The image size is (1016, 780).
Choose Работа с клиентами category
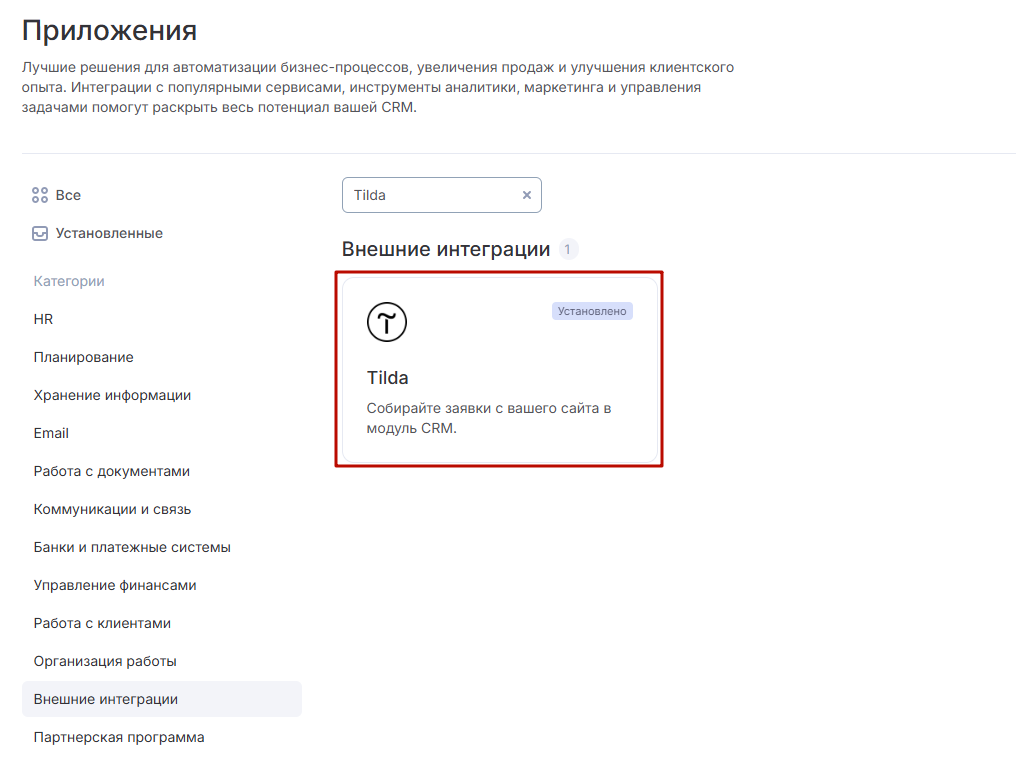pyautogui.click(x=102, y=623)
